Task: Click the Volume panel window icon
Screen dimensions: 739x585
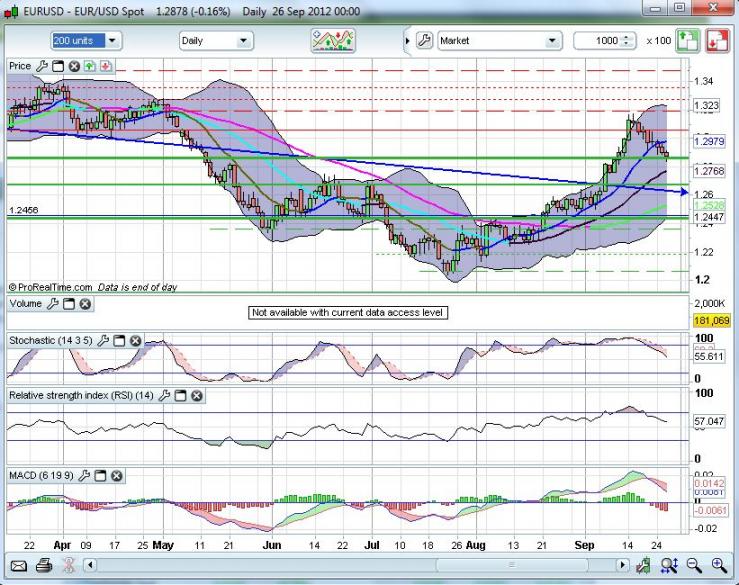Action: (69, 304)
